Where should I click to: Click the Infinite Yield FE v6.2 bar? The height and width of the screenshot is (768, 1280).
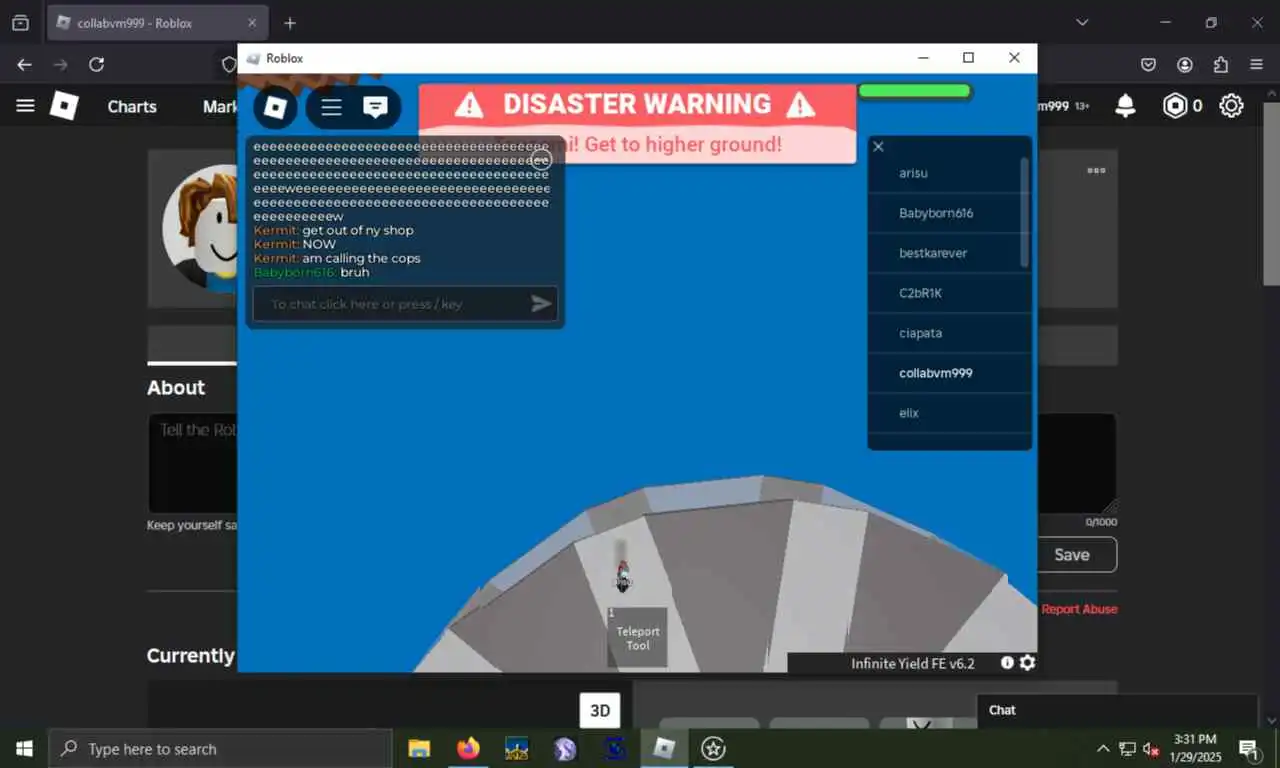tap(912, 663)
